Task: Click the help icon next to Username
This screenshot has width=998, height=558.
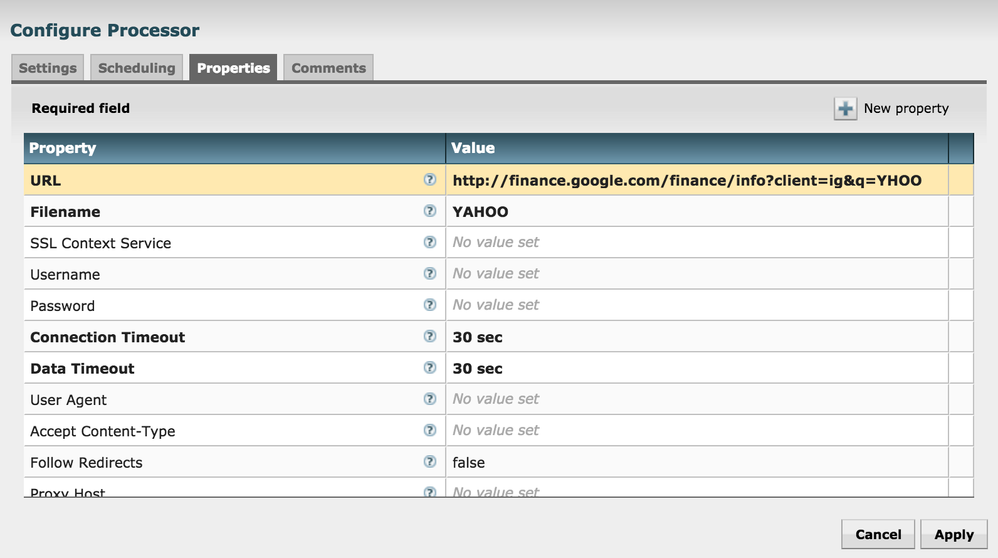Action: (x=430, y=273)
